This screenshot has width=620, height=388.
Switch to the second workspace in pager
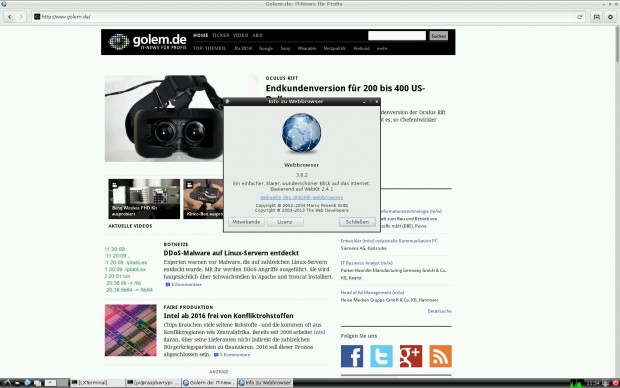pos(62,382)
